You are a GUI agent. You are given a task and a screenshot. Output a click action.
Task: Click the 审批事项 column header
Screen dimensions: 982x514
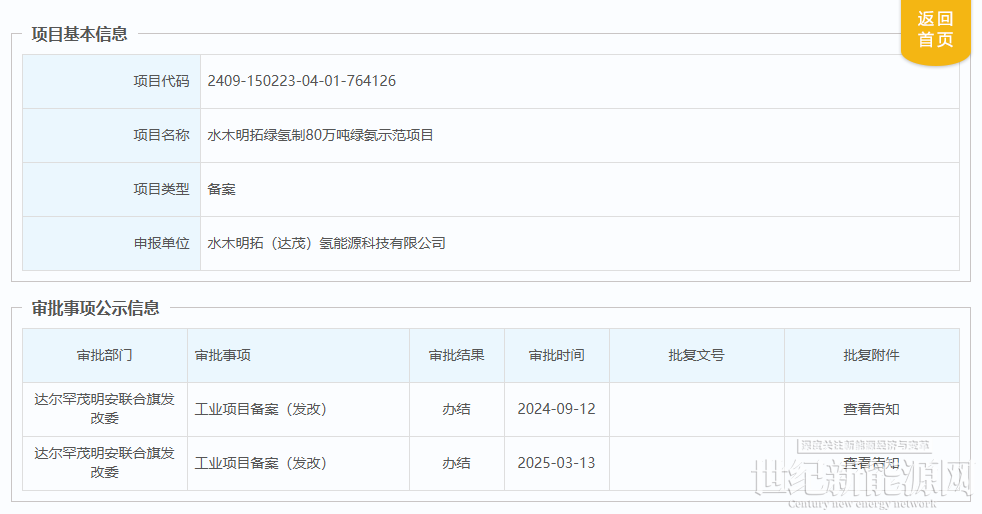click(223, 355)
